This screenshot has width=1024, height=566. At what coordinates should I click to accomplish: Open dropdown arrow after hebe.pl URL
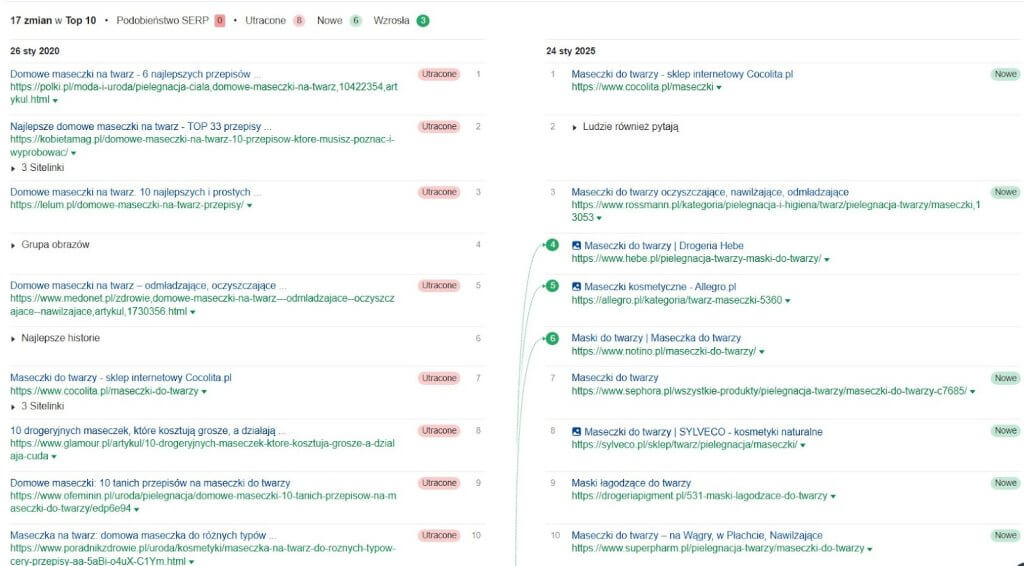[x=827, y=260]
